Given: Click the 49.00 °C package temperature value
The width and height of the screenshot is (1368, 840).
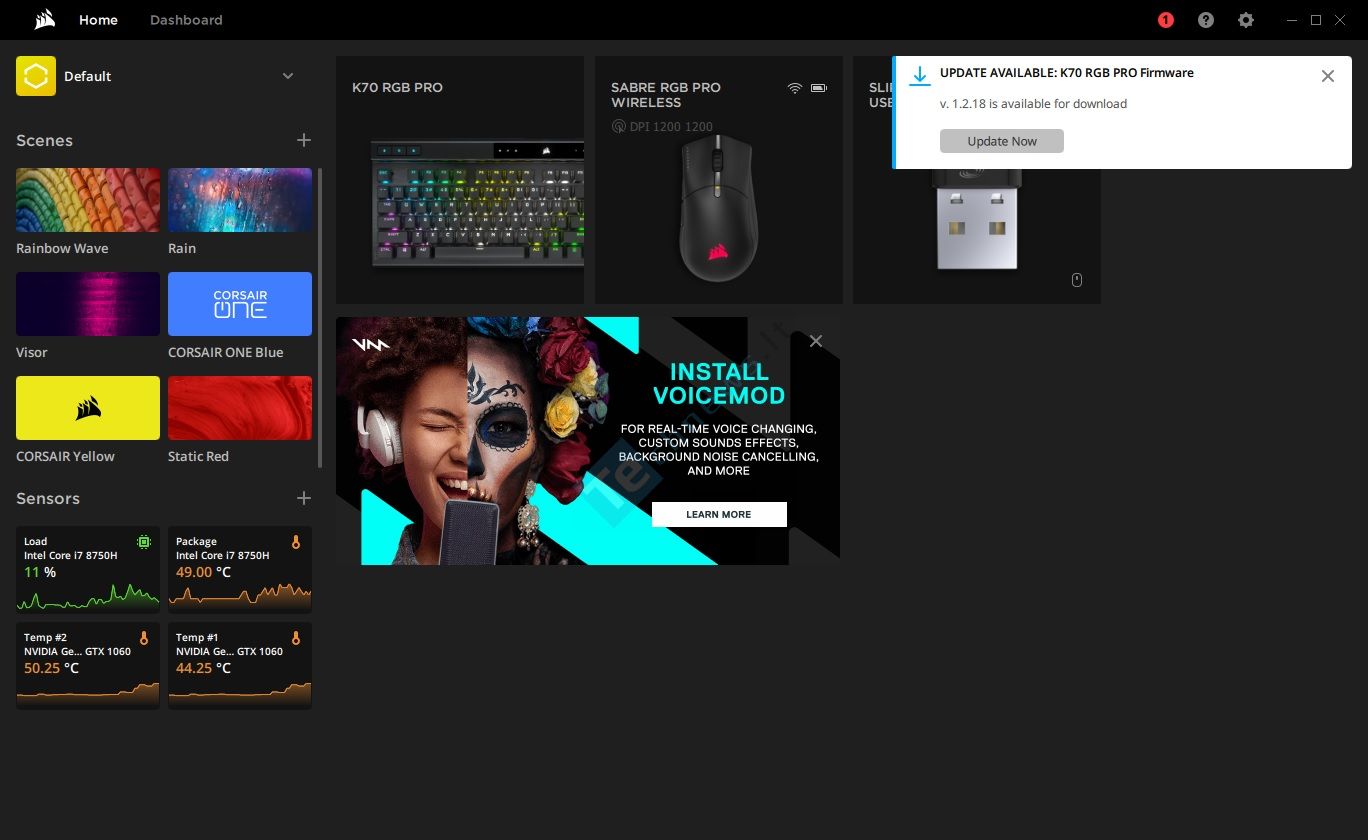Looking at the screenshot, I should (204, 572).
